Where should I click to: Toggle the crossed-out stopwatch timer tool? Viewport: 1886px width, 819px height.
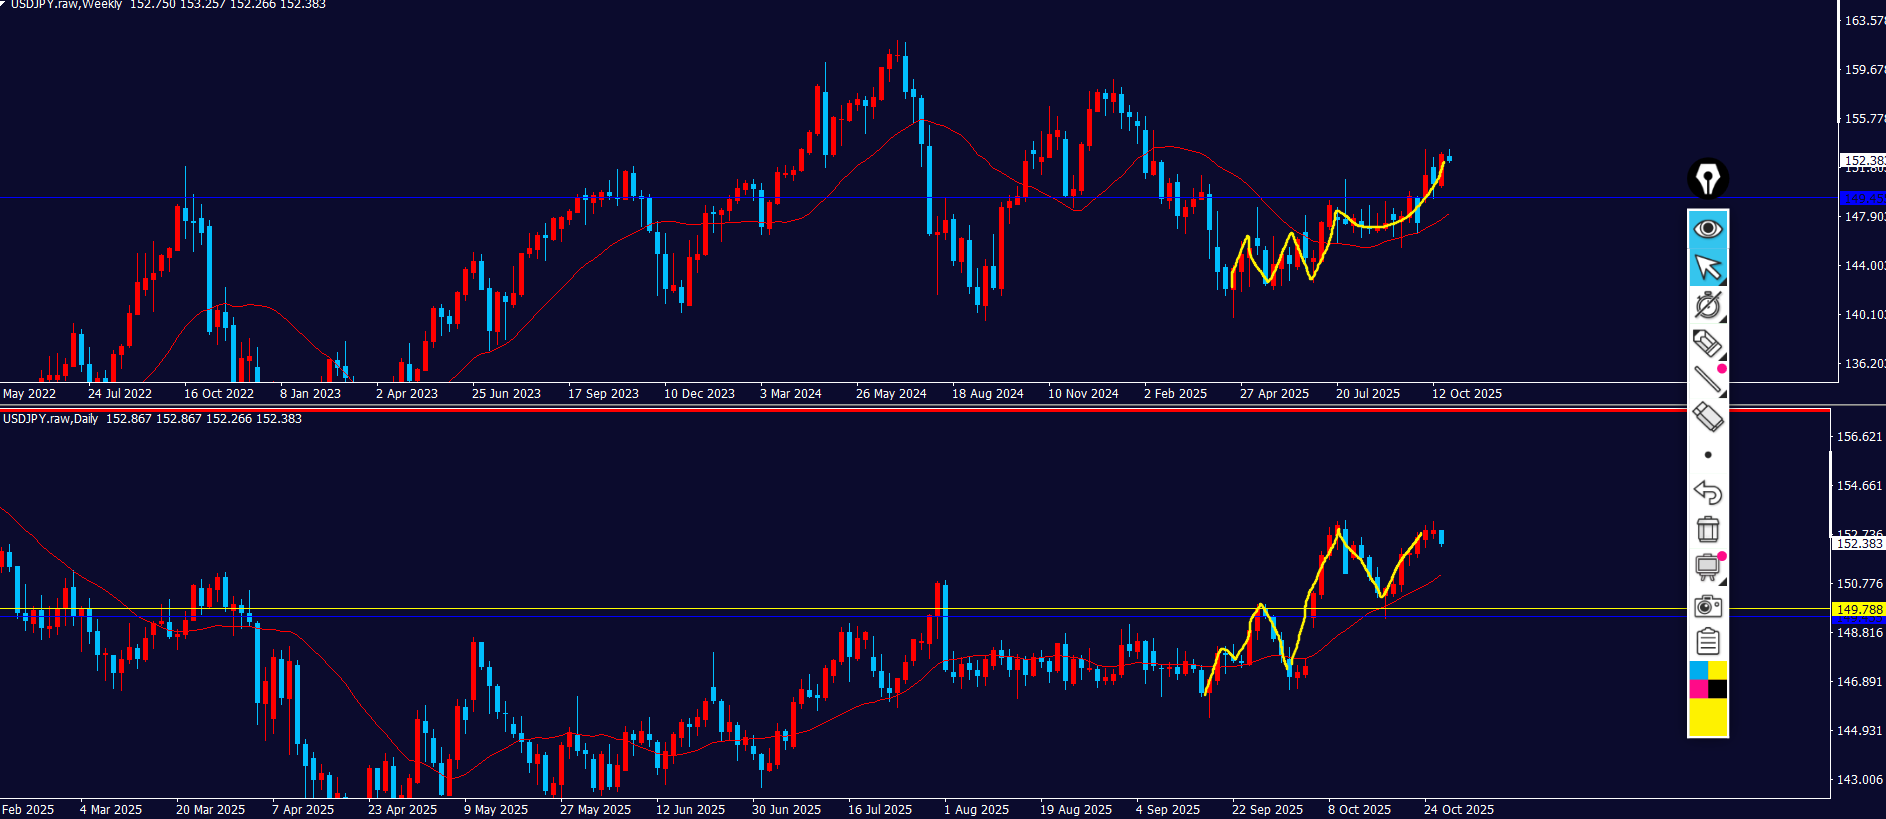point(1708,305)
